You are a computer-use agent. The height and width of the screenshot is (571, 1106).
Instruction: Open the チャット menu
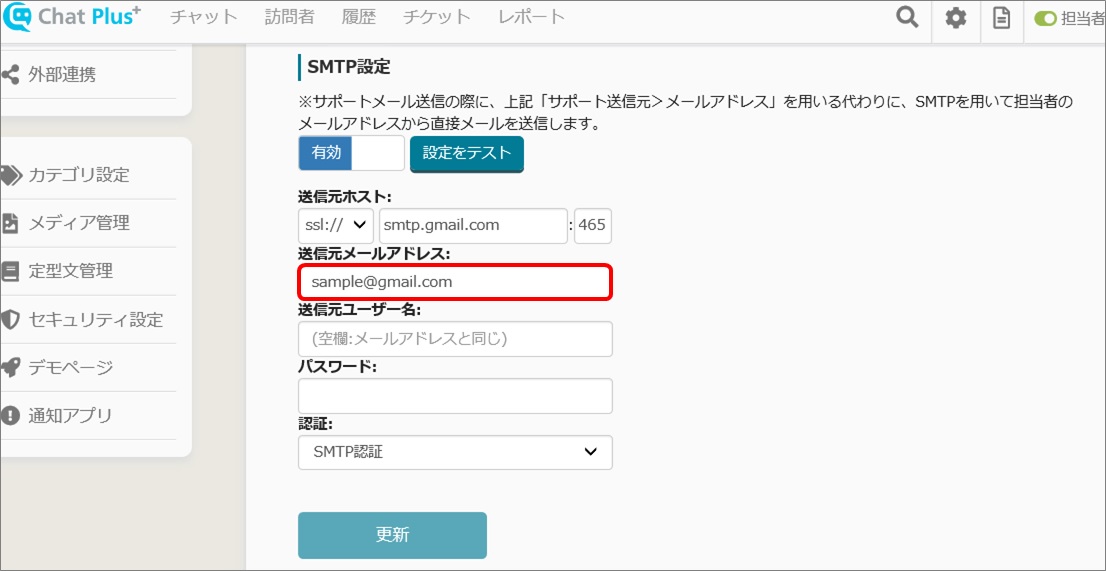pos(203,18)
